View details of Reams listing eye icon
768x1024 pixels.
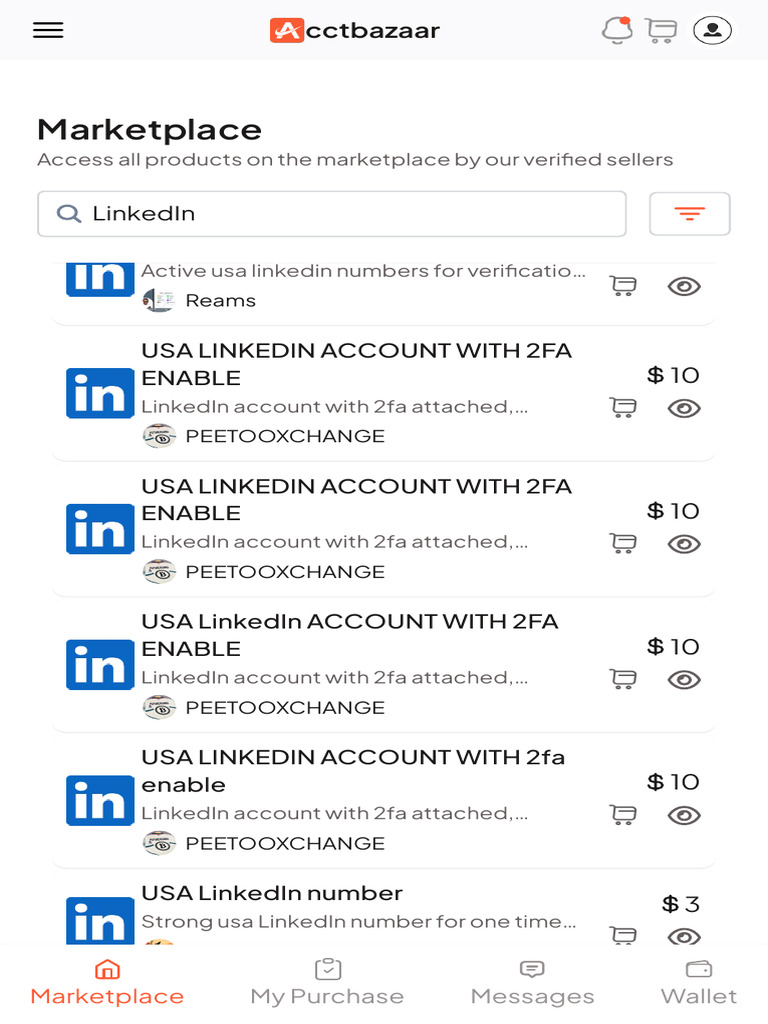tap(684, 286)
